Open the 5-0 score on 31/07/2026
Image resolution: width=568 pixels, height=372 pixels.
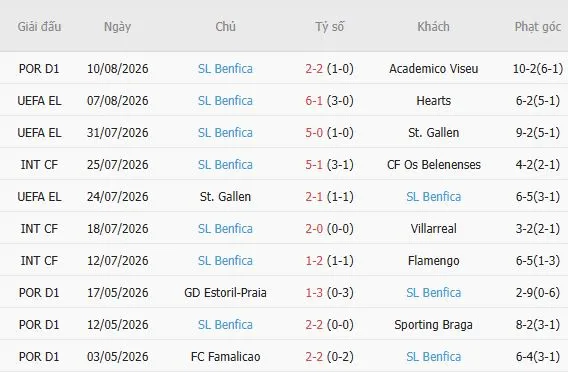coord(314,133)
